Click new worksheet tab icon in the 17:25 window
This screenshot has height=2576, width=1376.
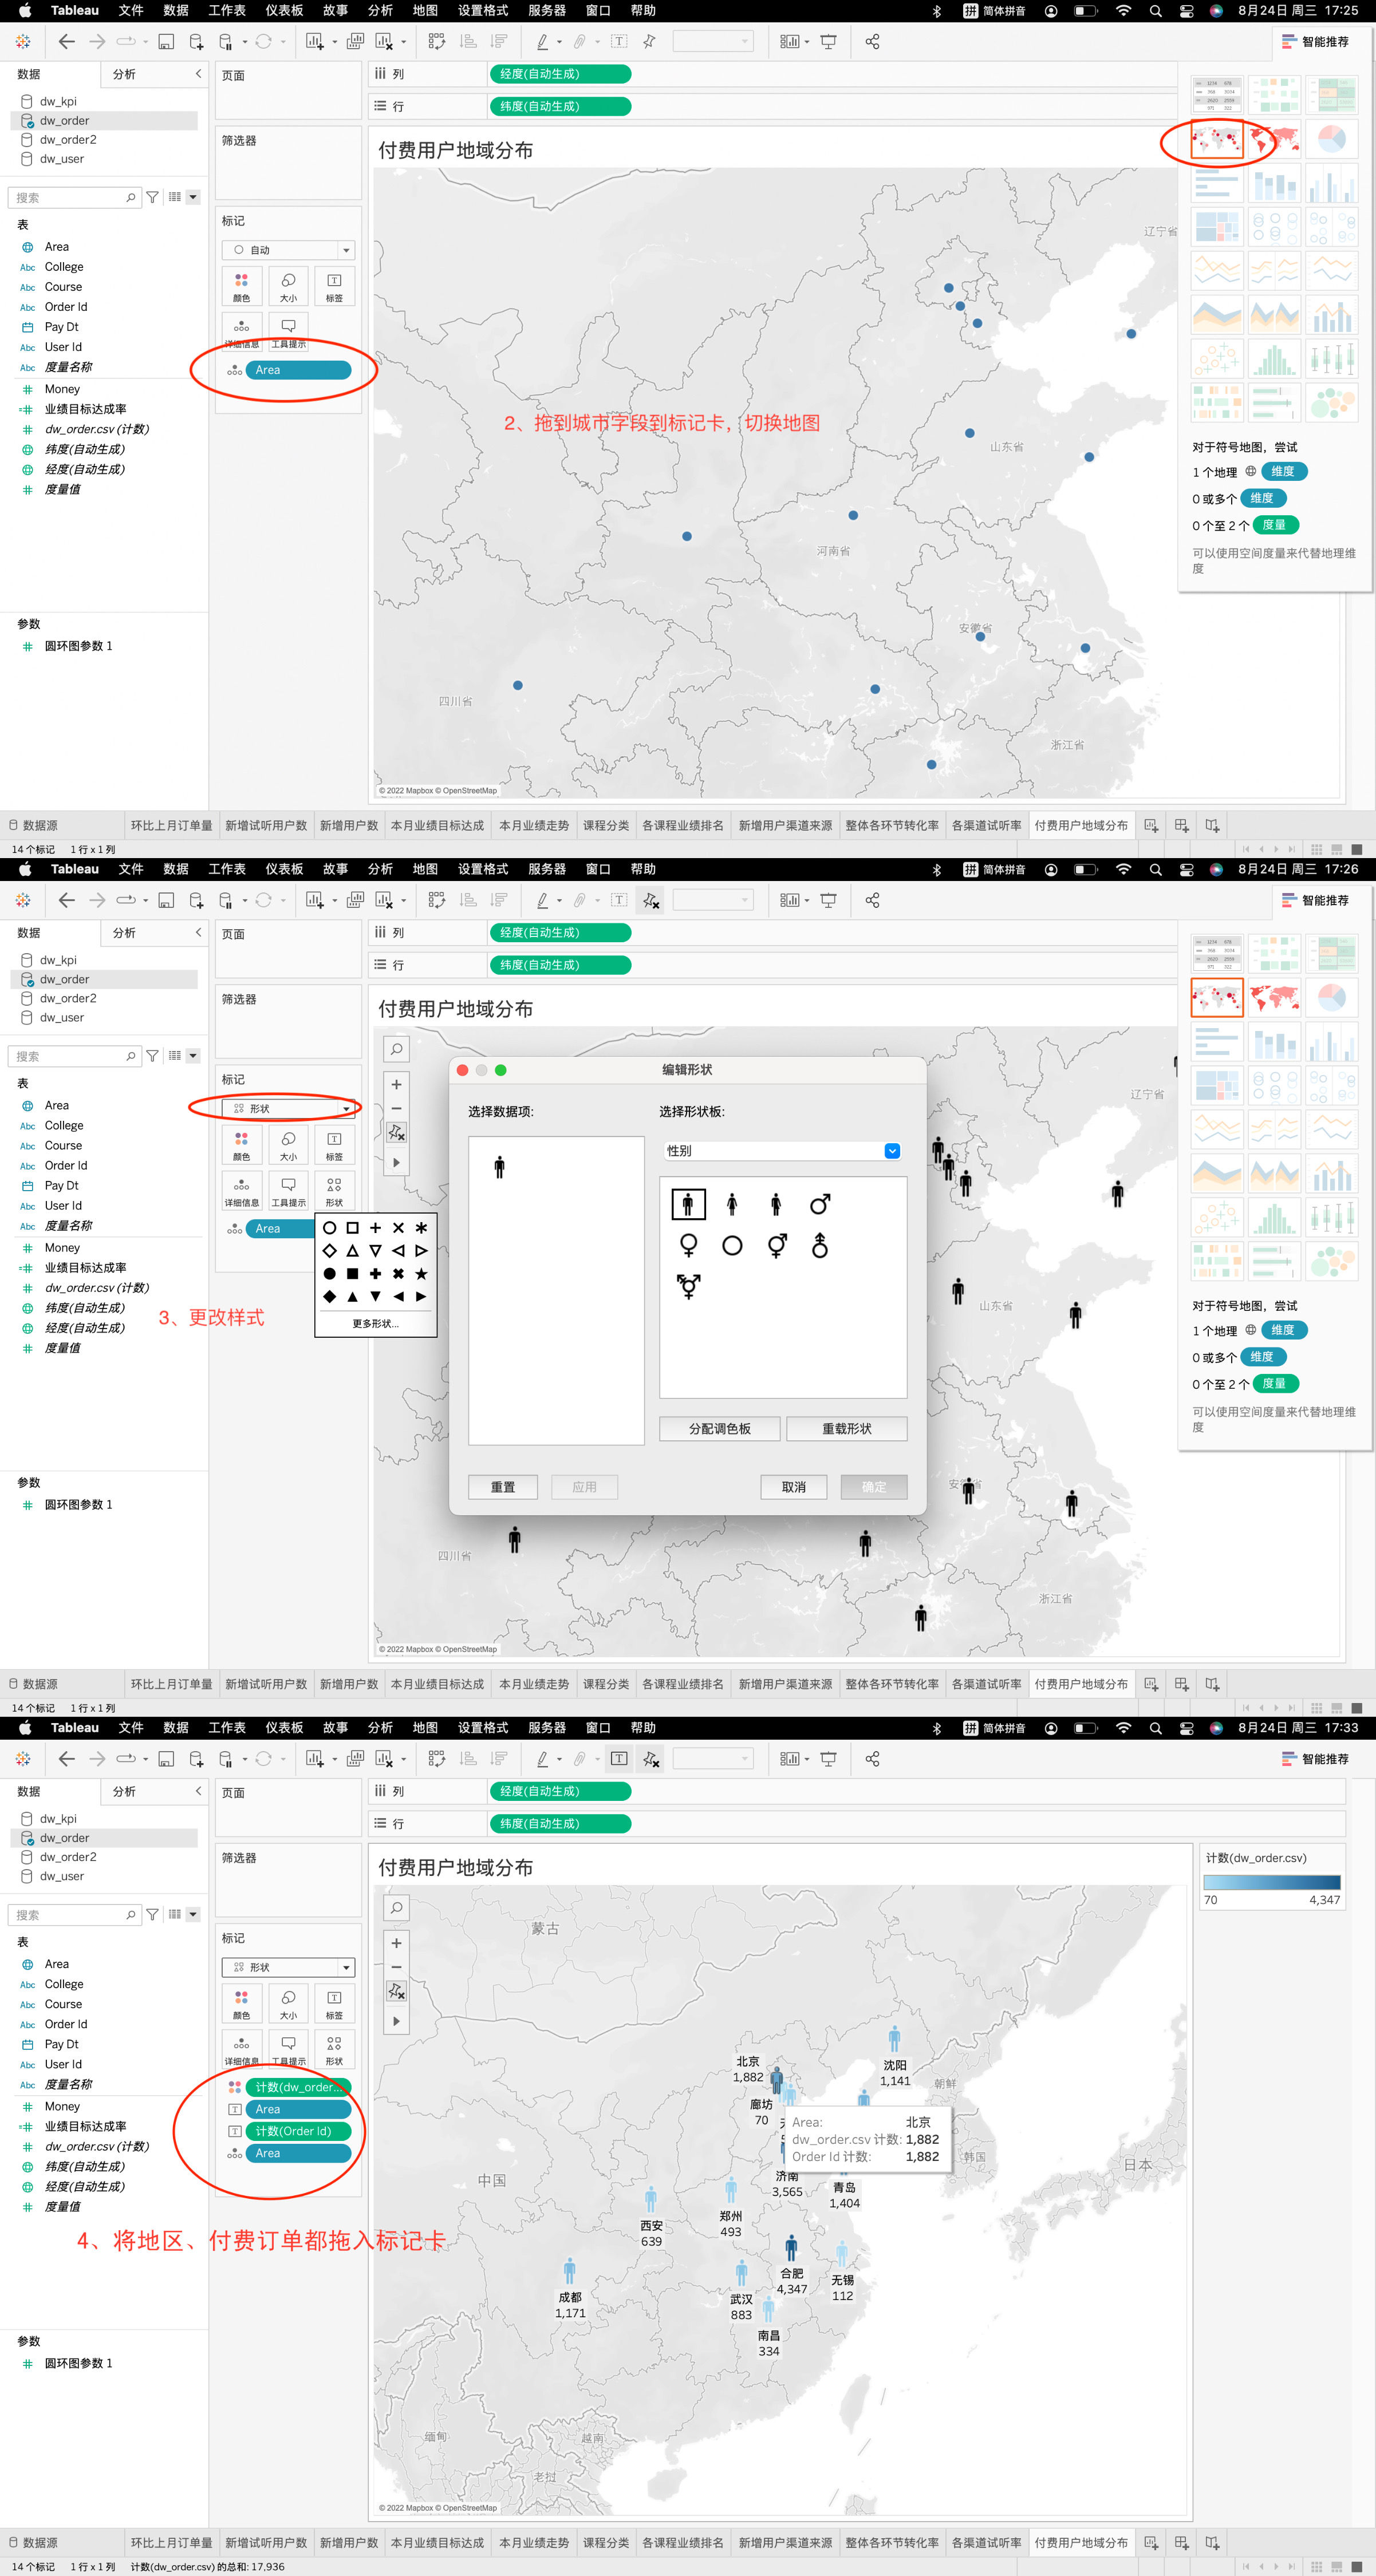pos(1151,825)
